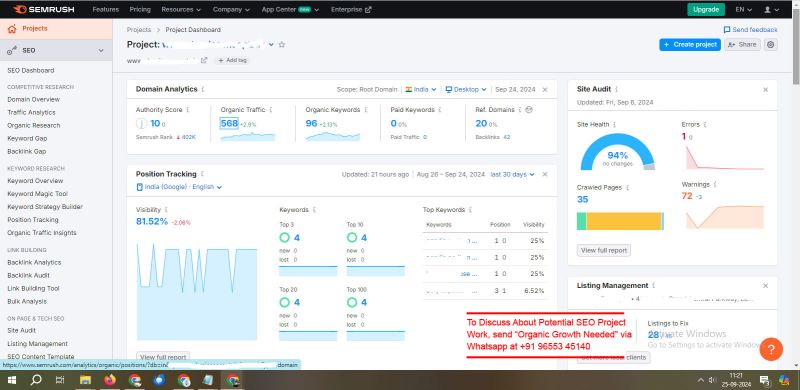Screen dimensions: 800x390
Task: Open project settings gear icon
Action: click(x=771, y=44)
